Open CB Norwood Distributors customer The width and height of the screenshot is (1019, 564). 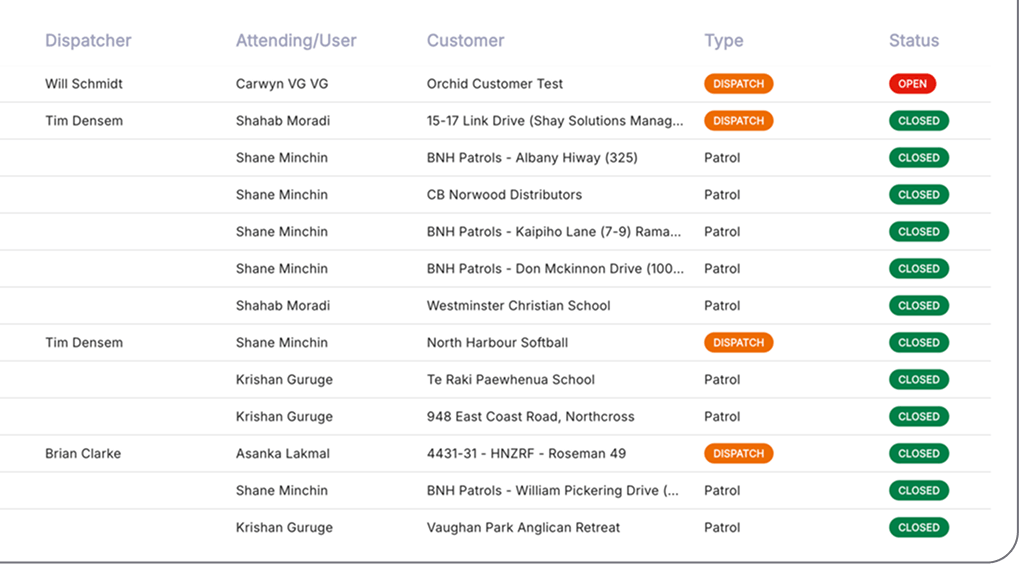point(504,195)
